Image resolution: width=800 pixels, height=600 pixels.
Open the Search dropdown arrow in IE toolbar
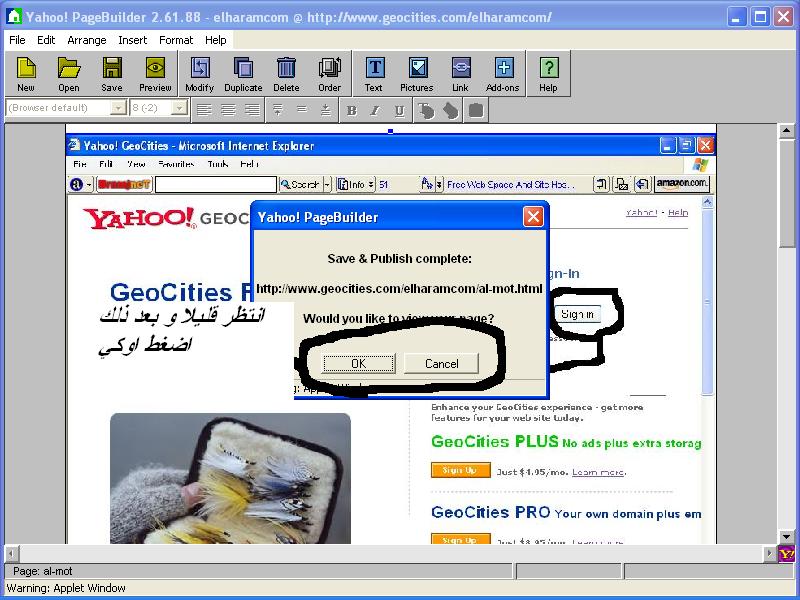328,184
